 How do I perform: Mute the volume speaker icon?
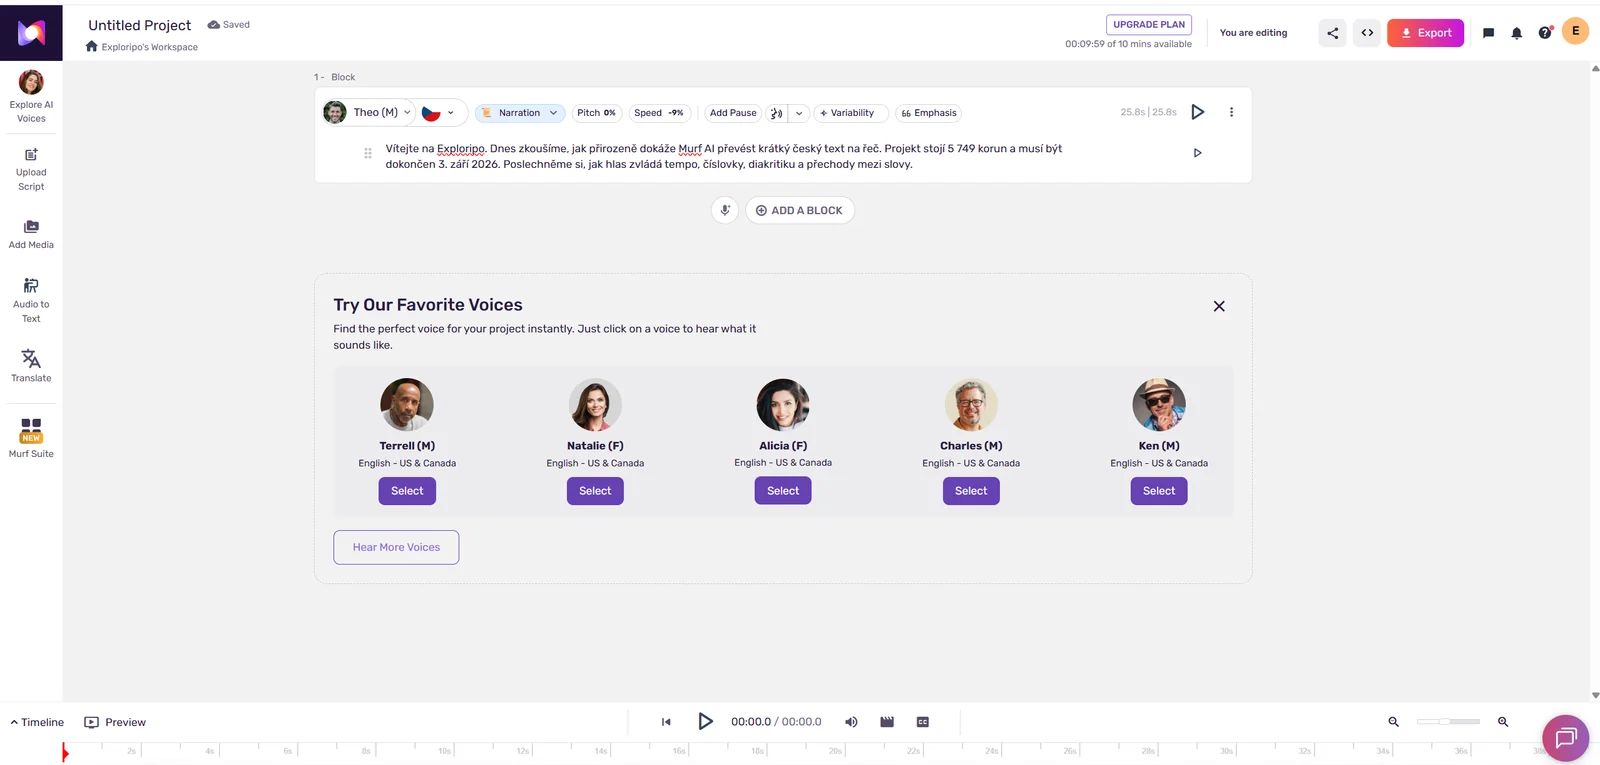point(851,722)
